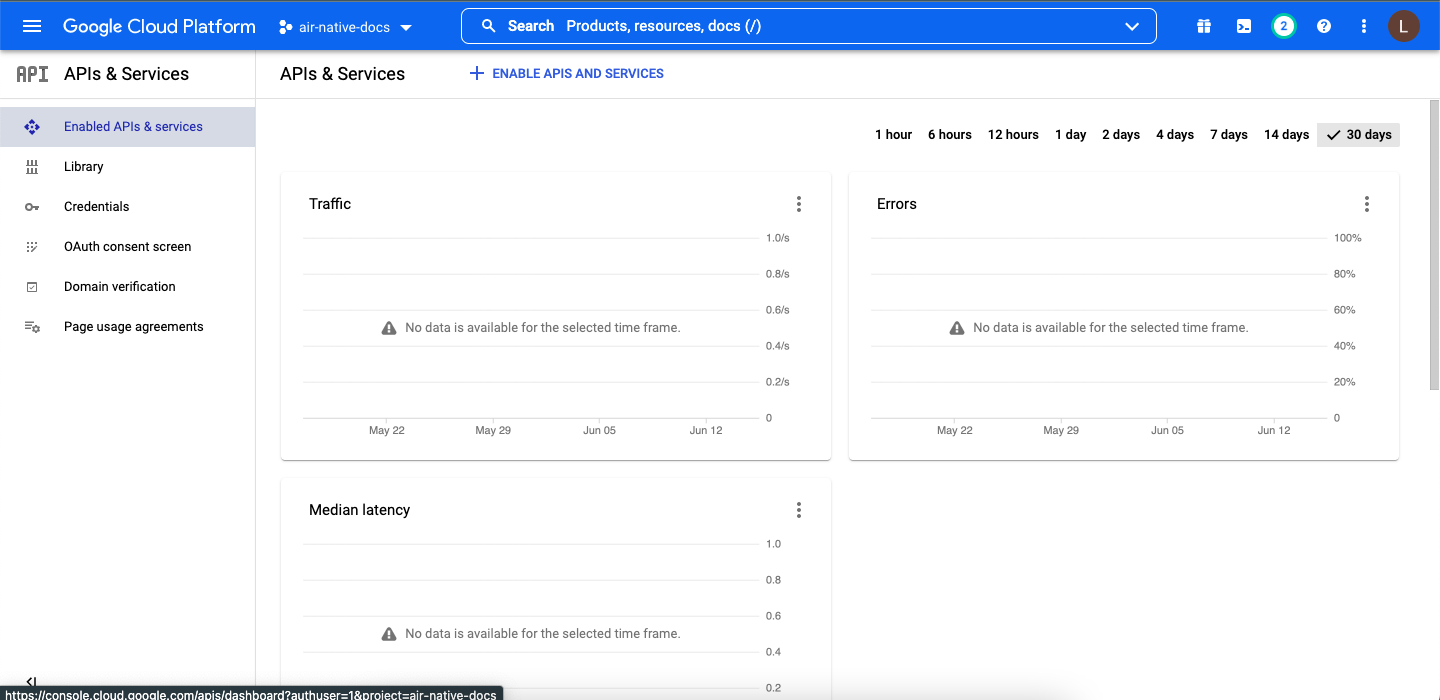
Task: Click in the search products input field
Action: coord(800,26)
